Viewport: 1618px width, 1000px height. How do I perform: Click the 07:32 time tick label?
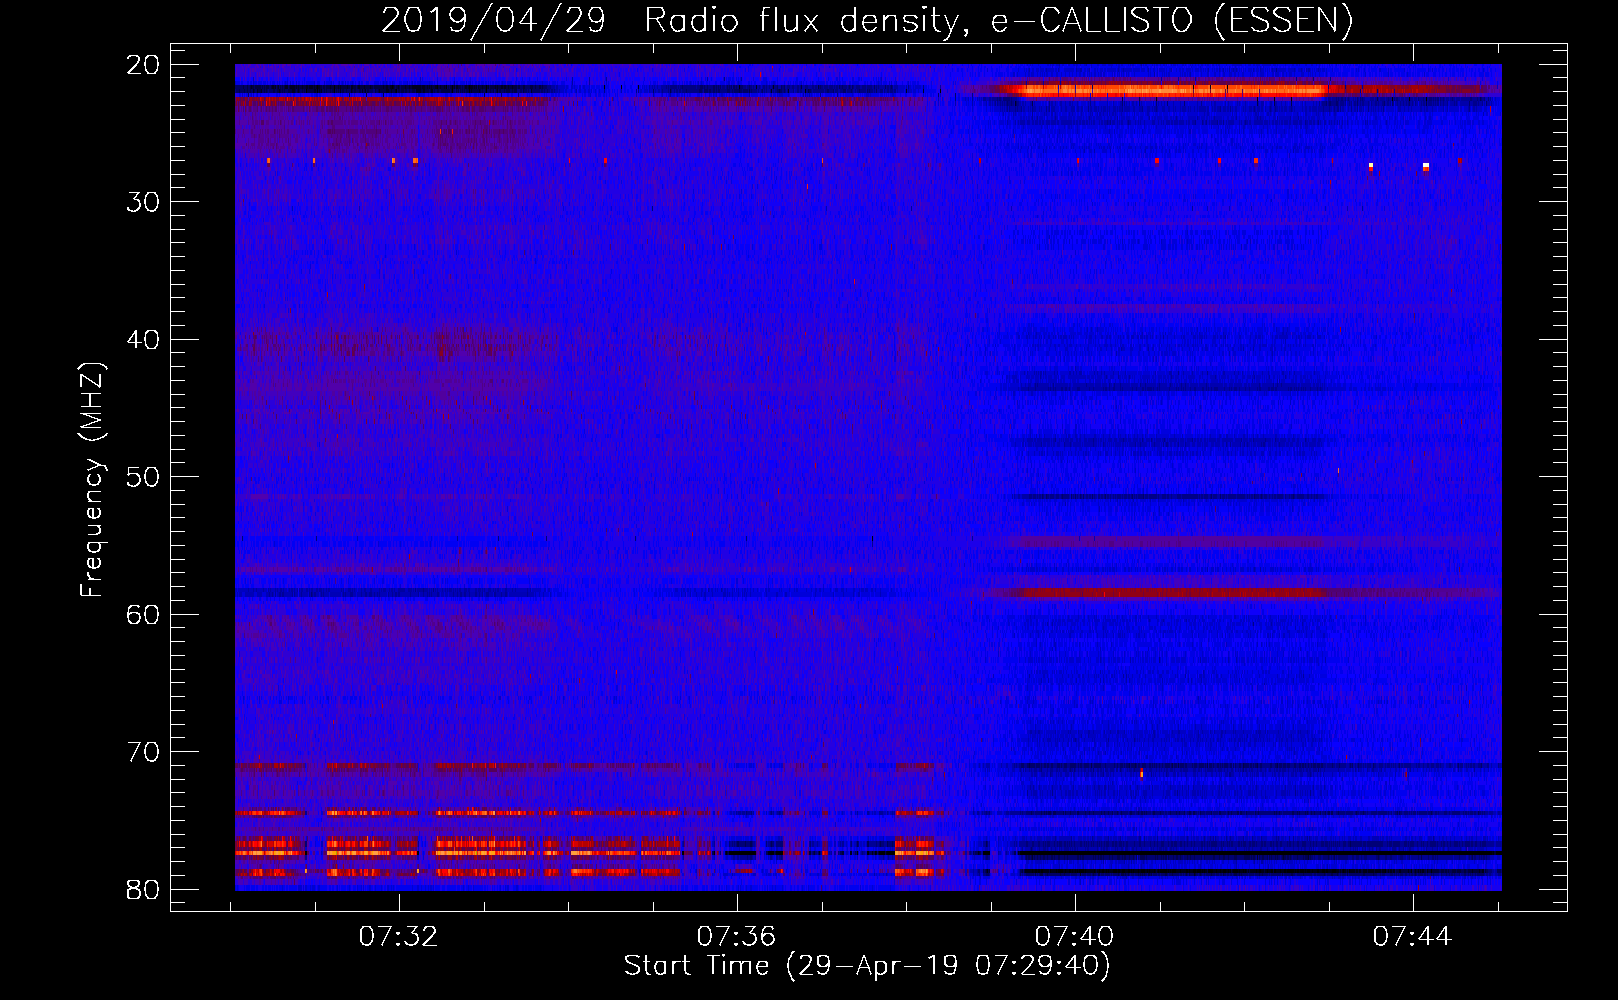(x=398, y=937)
